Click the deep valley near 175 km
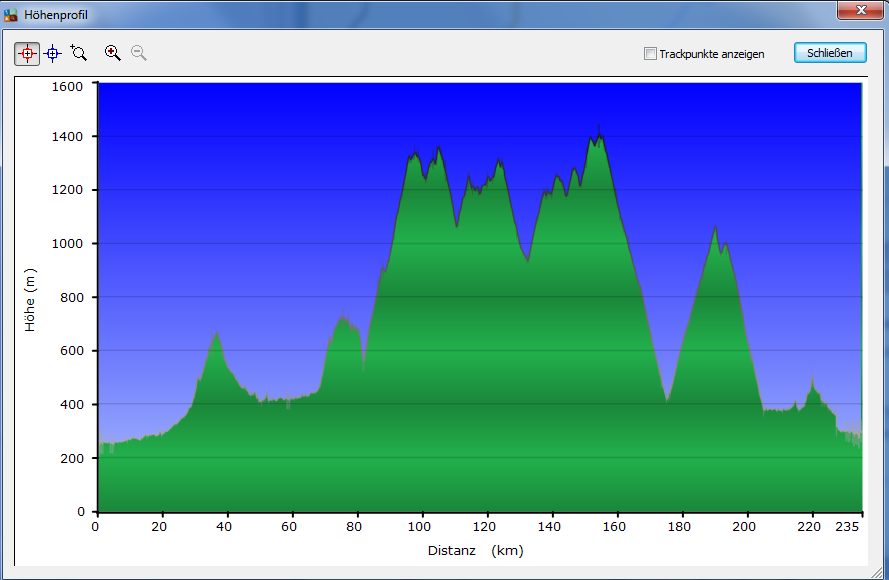The image size is (889, 580). (667, 400)
